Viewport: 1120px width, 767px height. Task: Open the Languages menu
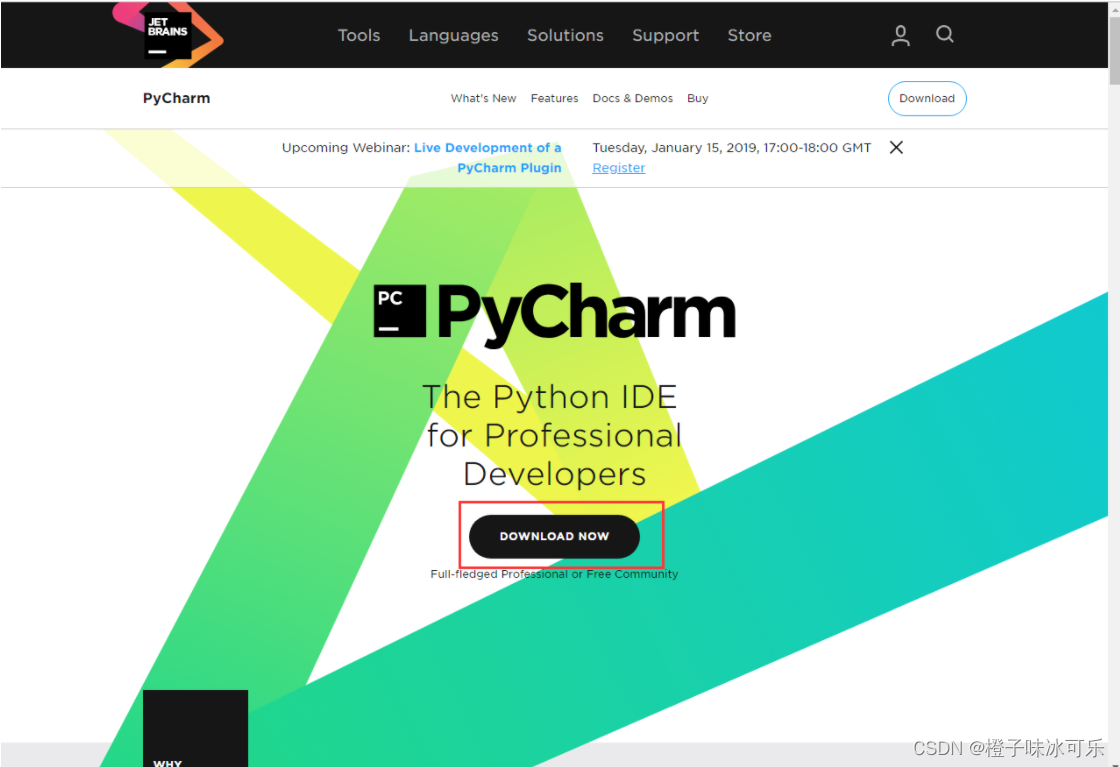453,35
